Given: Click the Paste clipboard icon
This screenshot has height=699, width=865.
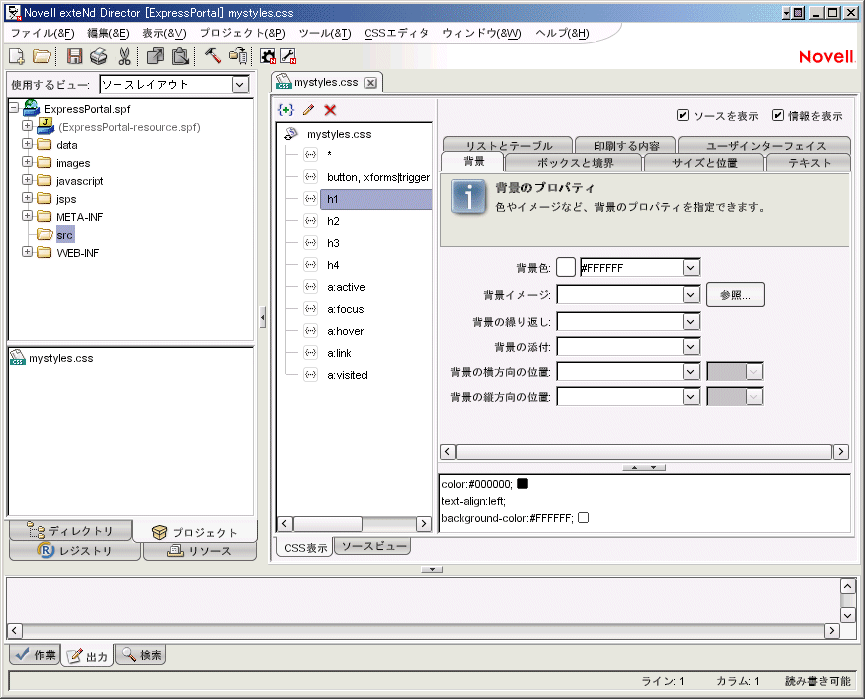Looking at the screenshot, I should point(180,56).
